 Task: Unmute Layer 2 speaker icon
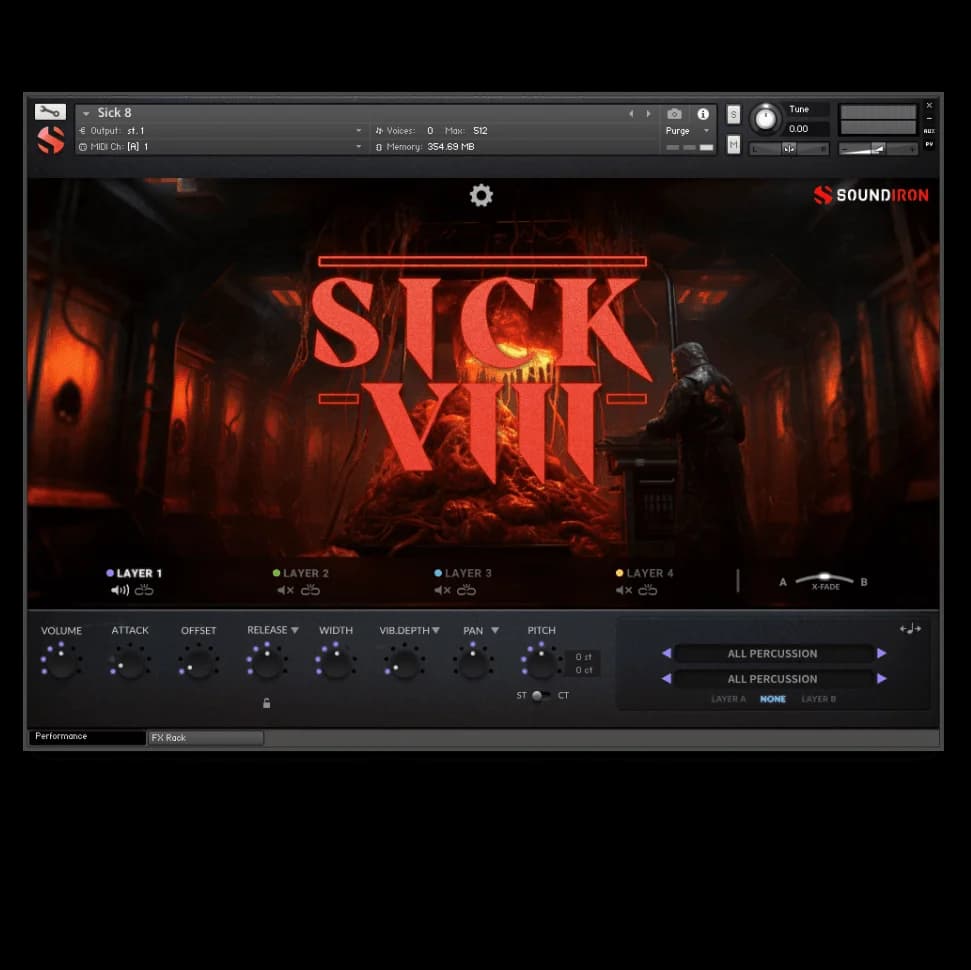[285, 591]
